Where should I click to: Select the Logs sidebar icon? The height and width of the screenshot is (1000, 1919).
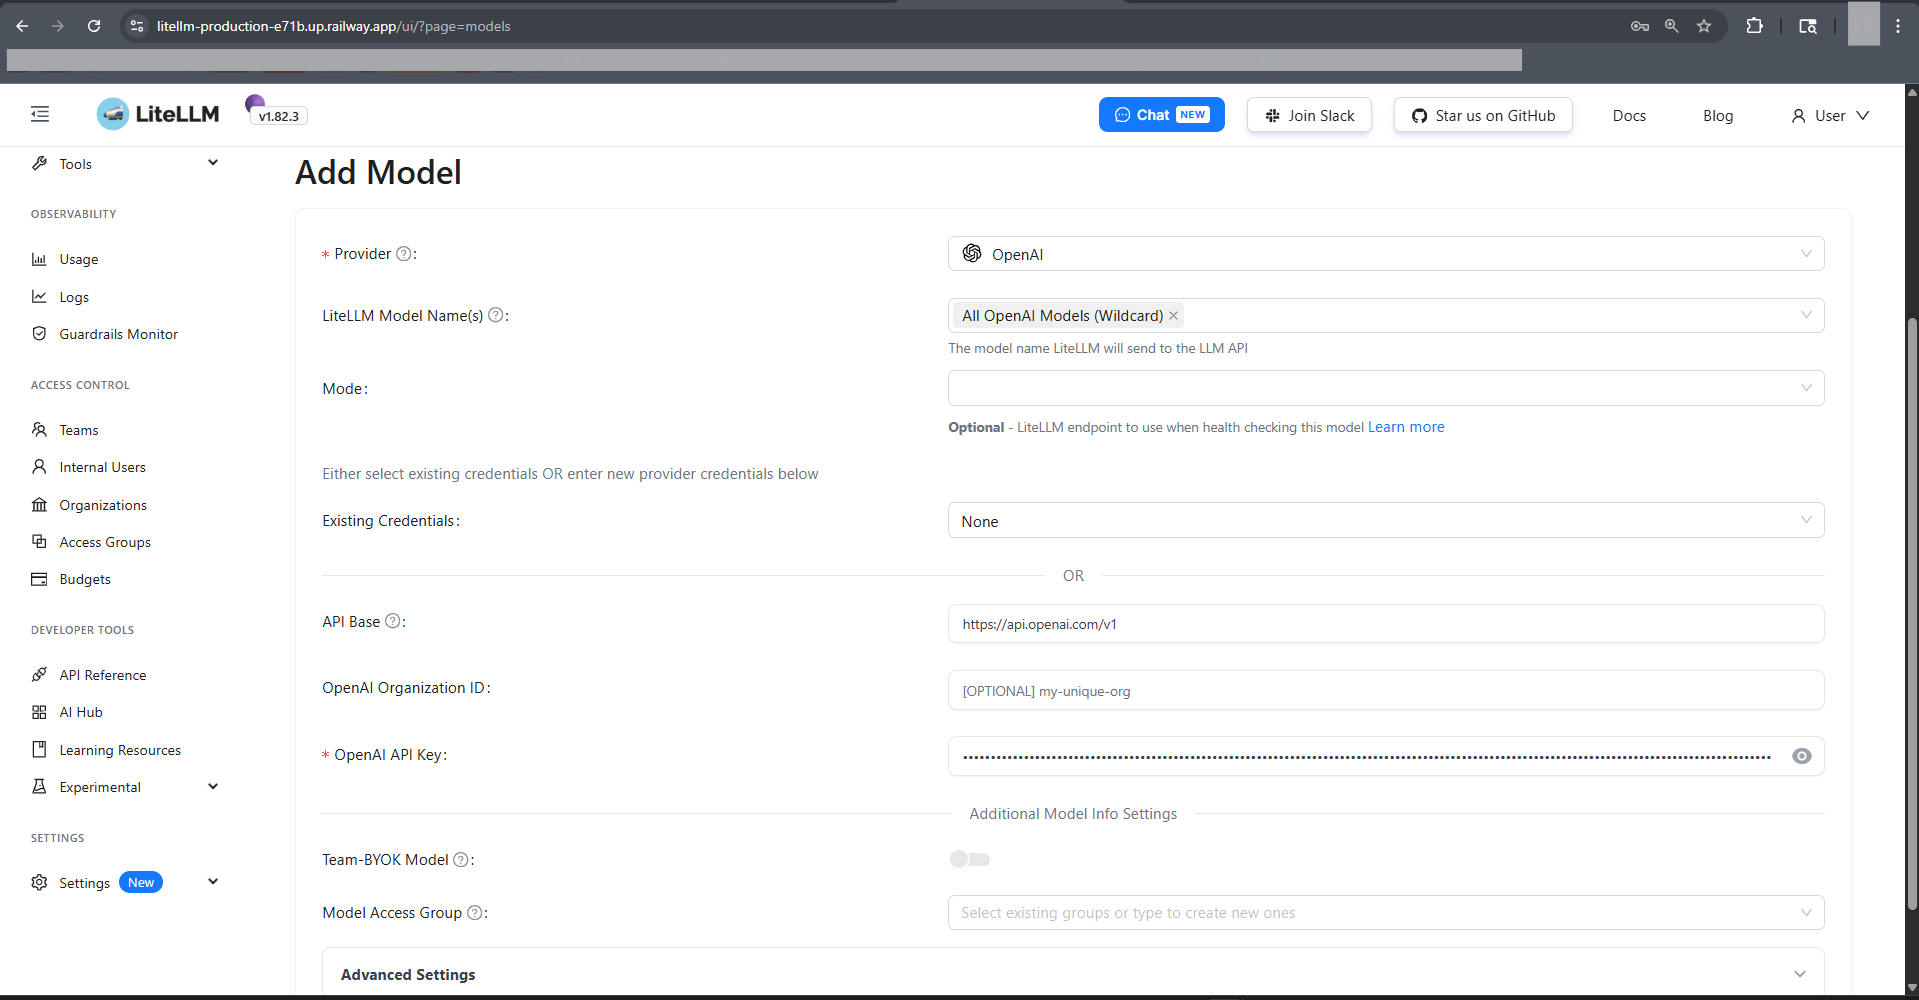pyautogui.click(x=40, y=296)
